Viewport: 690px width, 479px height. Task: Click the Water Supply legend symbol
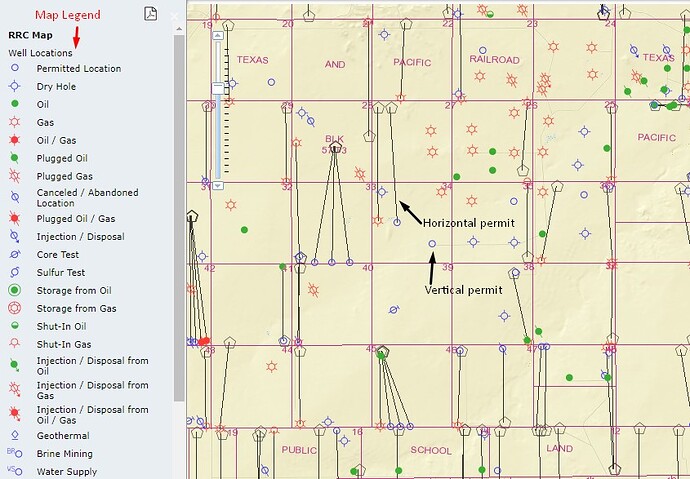point(14,471)
